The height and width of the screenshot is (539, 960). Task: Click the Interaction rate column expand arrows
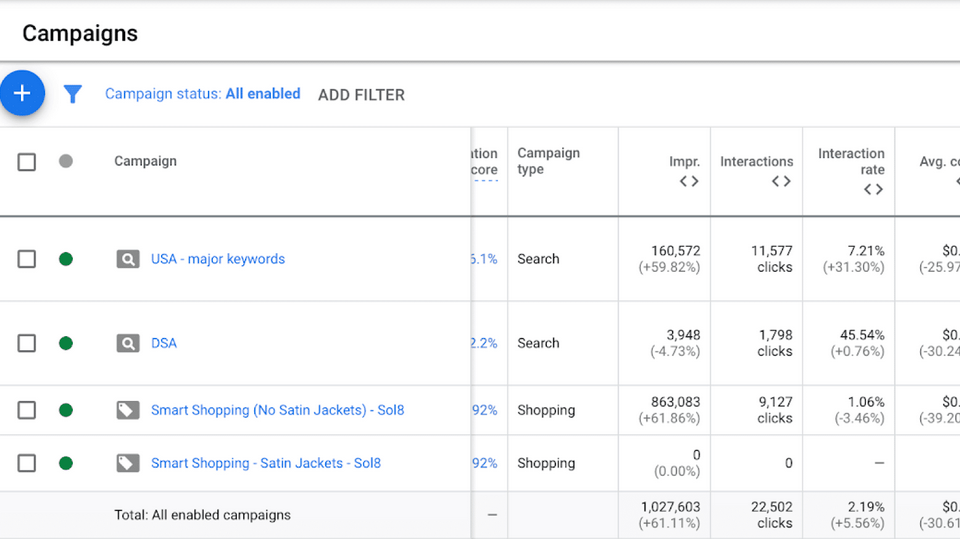tap(874, 189)
